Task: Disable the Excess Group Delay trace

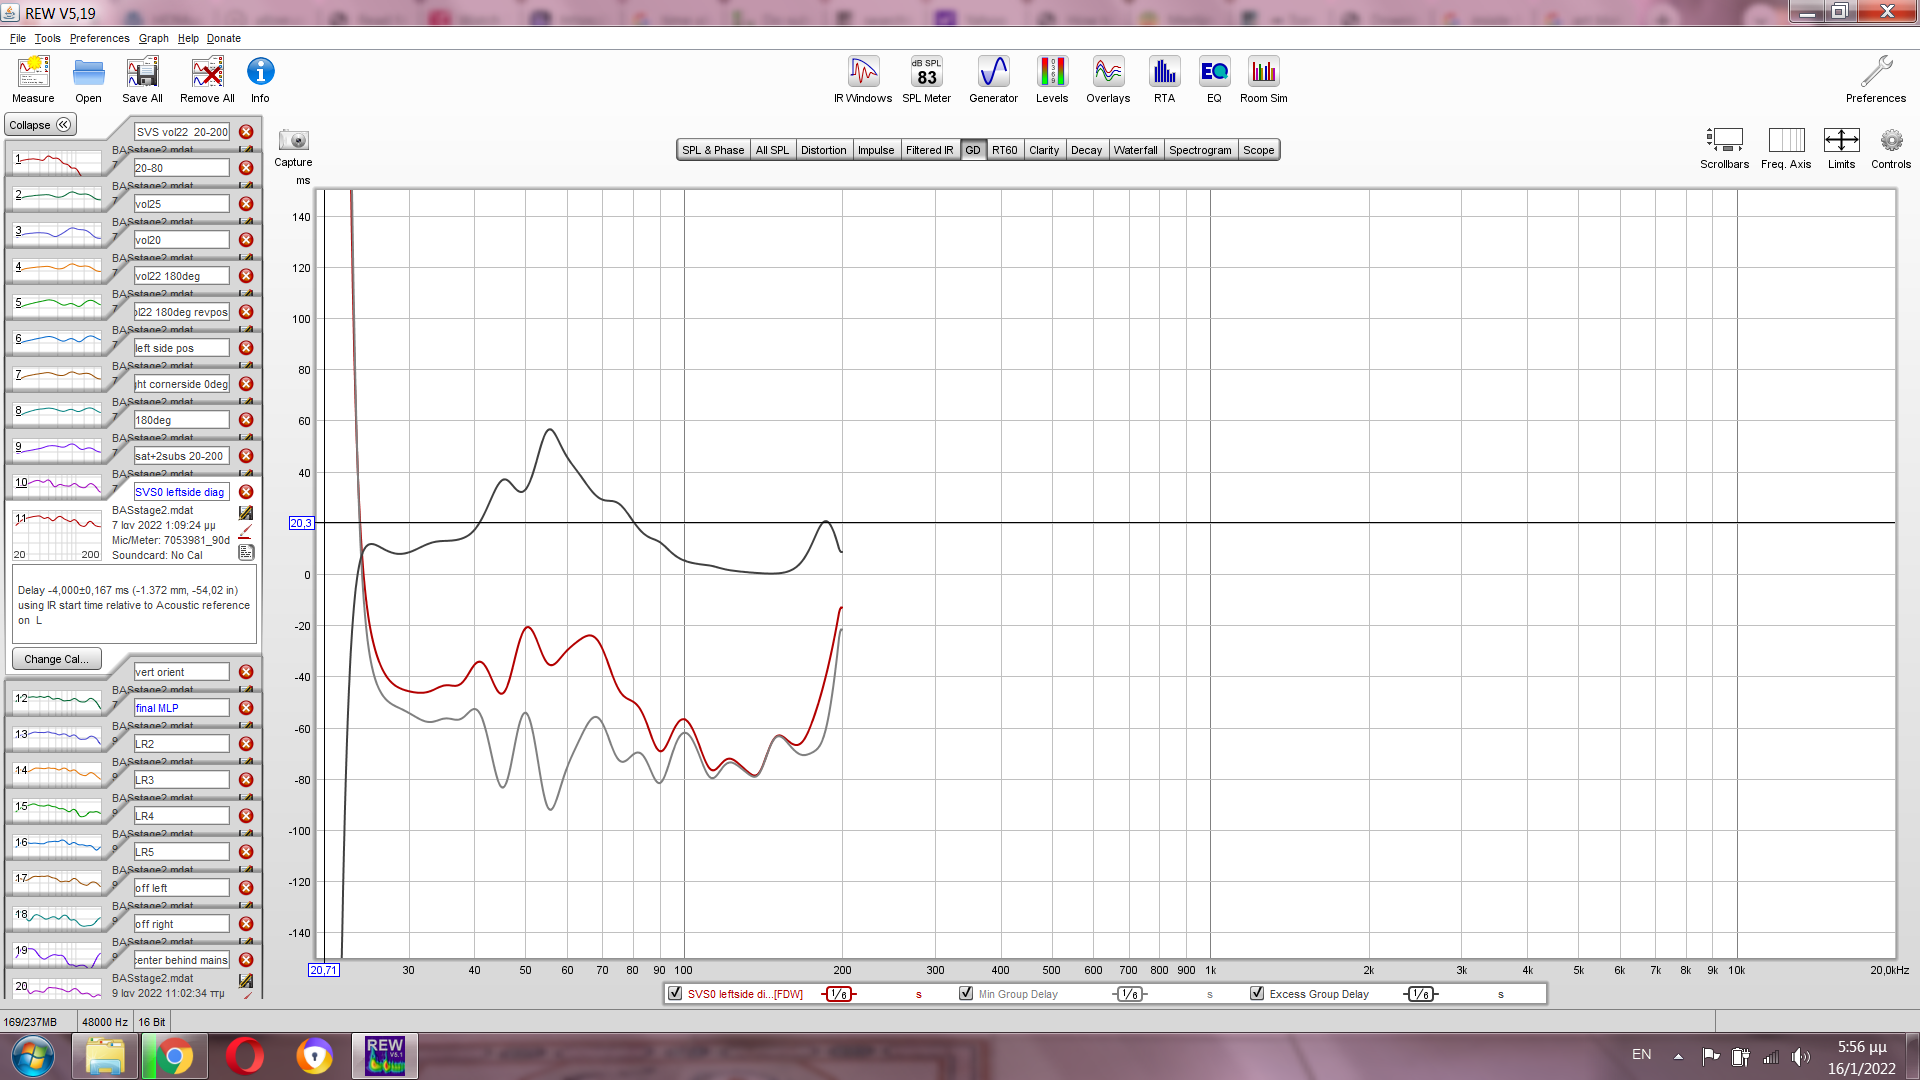Action: (1257, 993)
